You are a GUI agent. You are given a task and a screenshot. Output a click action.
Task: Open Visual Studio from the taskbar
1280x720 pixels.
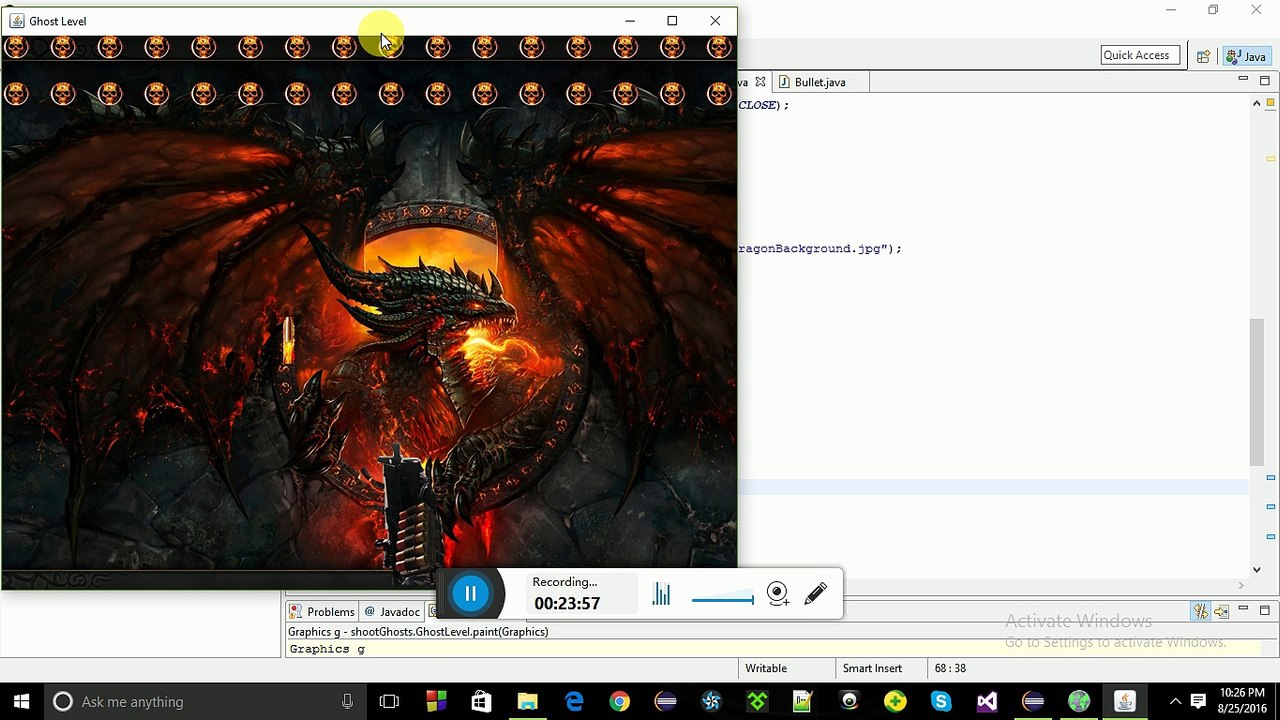987,702
